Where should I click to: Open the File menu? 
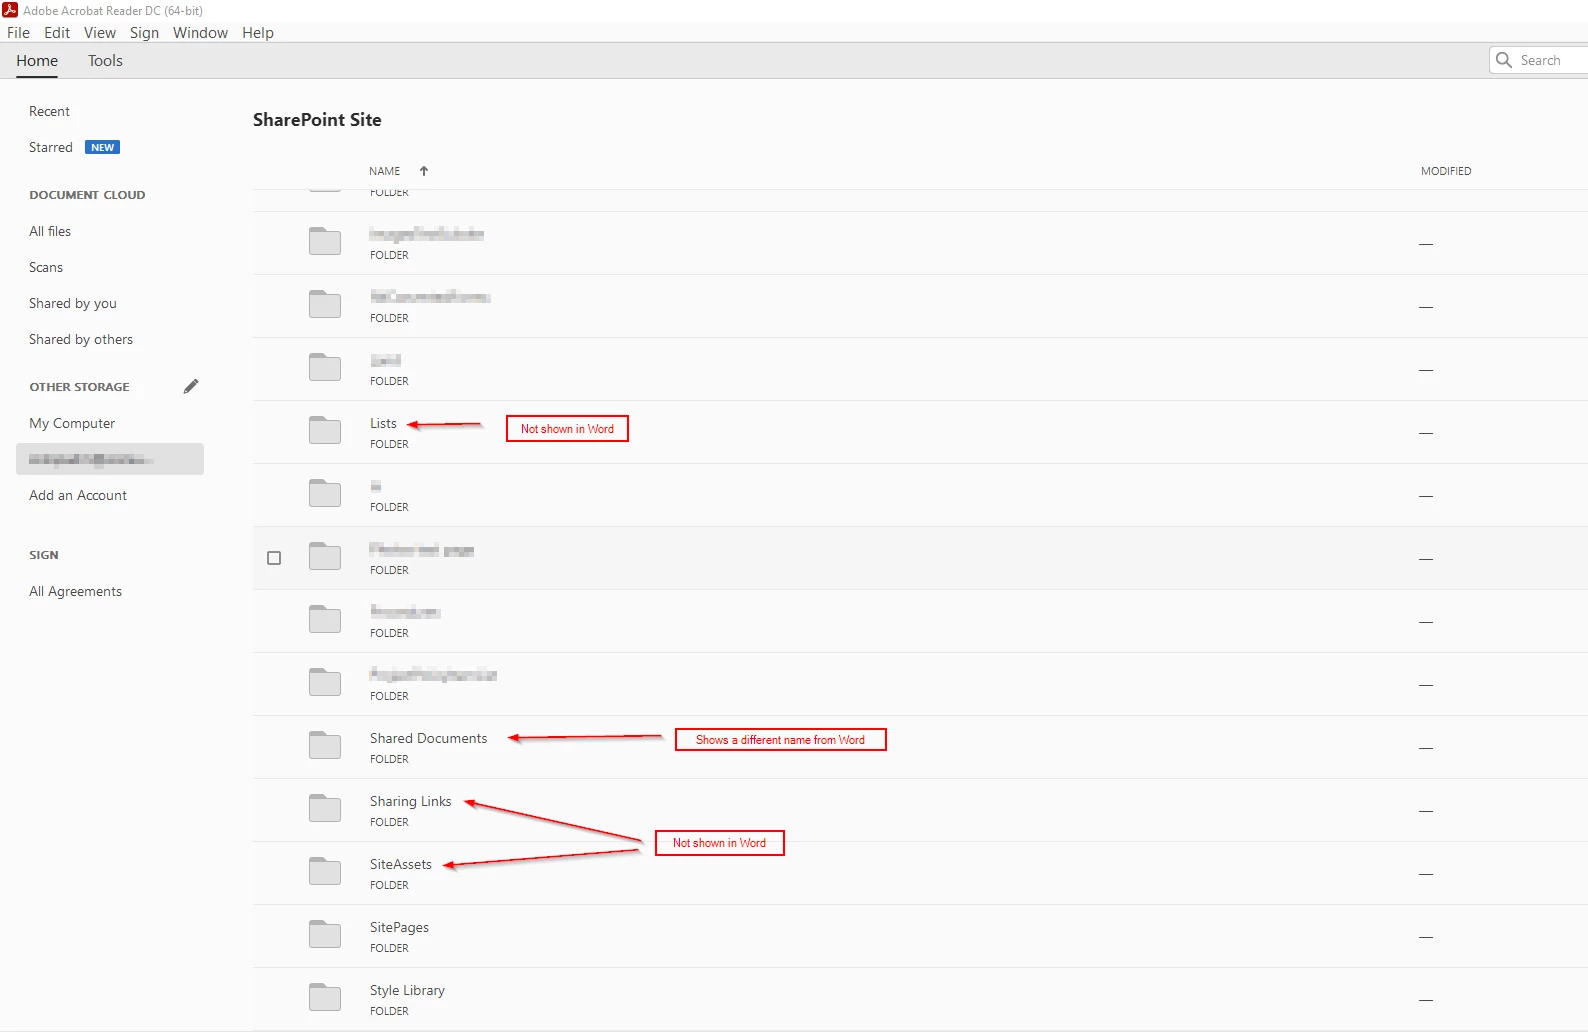(18, 32)
